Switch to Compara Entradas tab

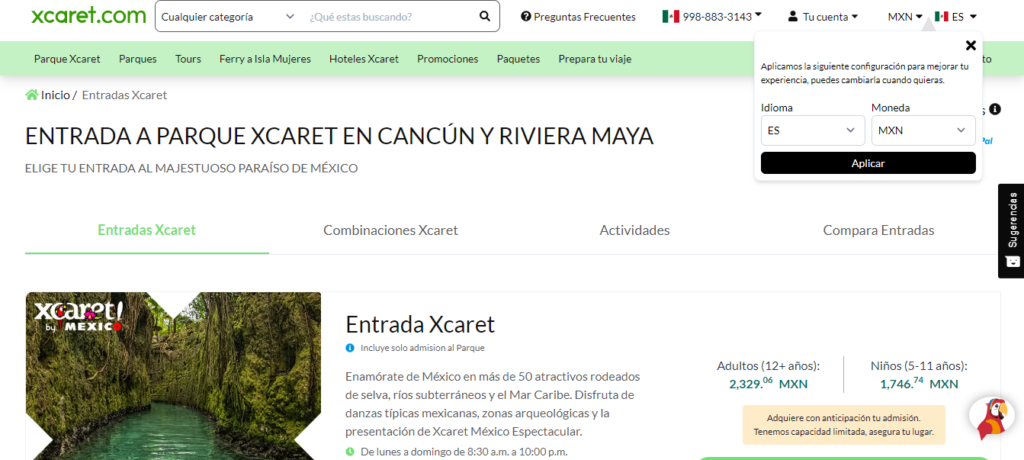(878, 230)
